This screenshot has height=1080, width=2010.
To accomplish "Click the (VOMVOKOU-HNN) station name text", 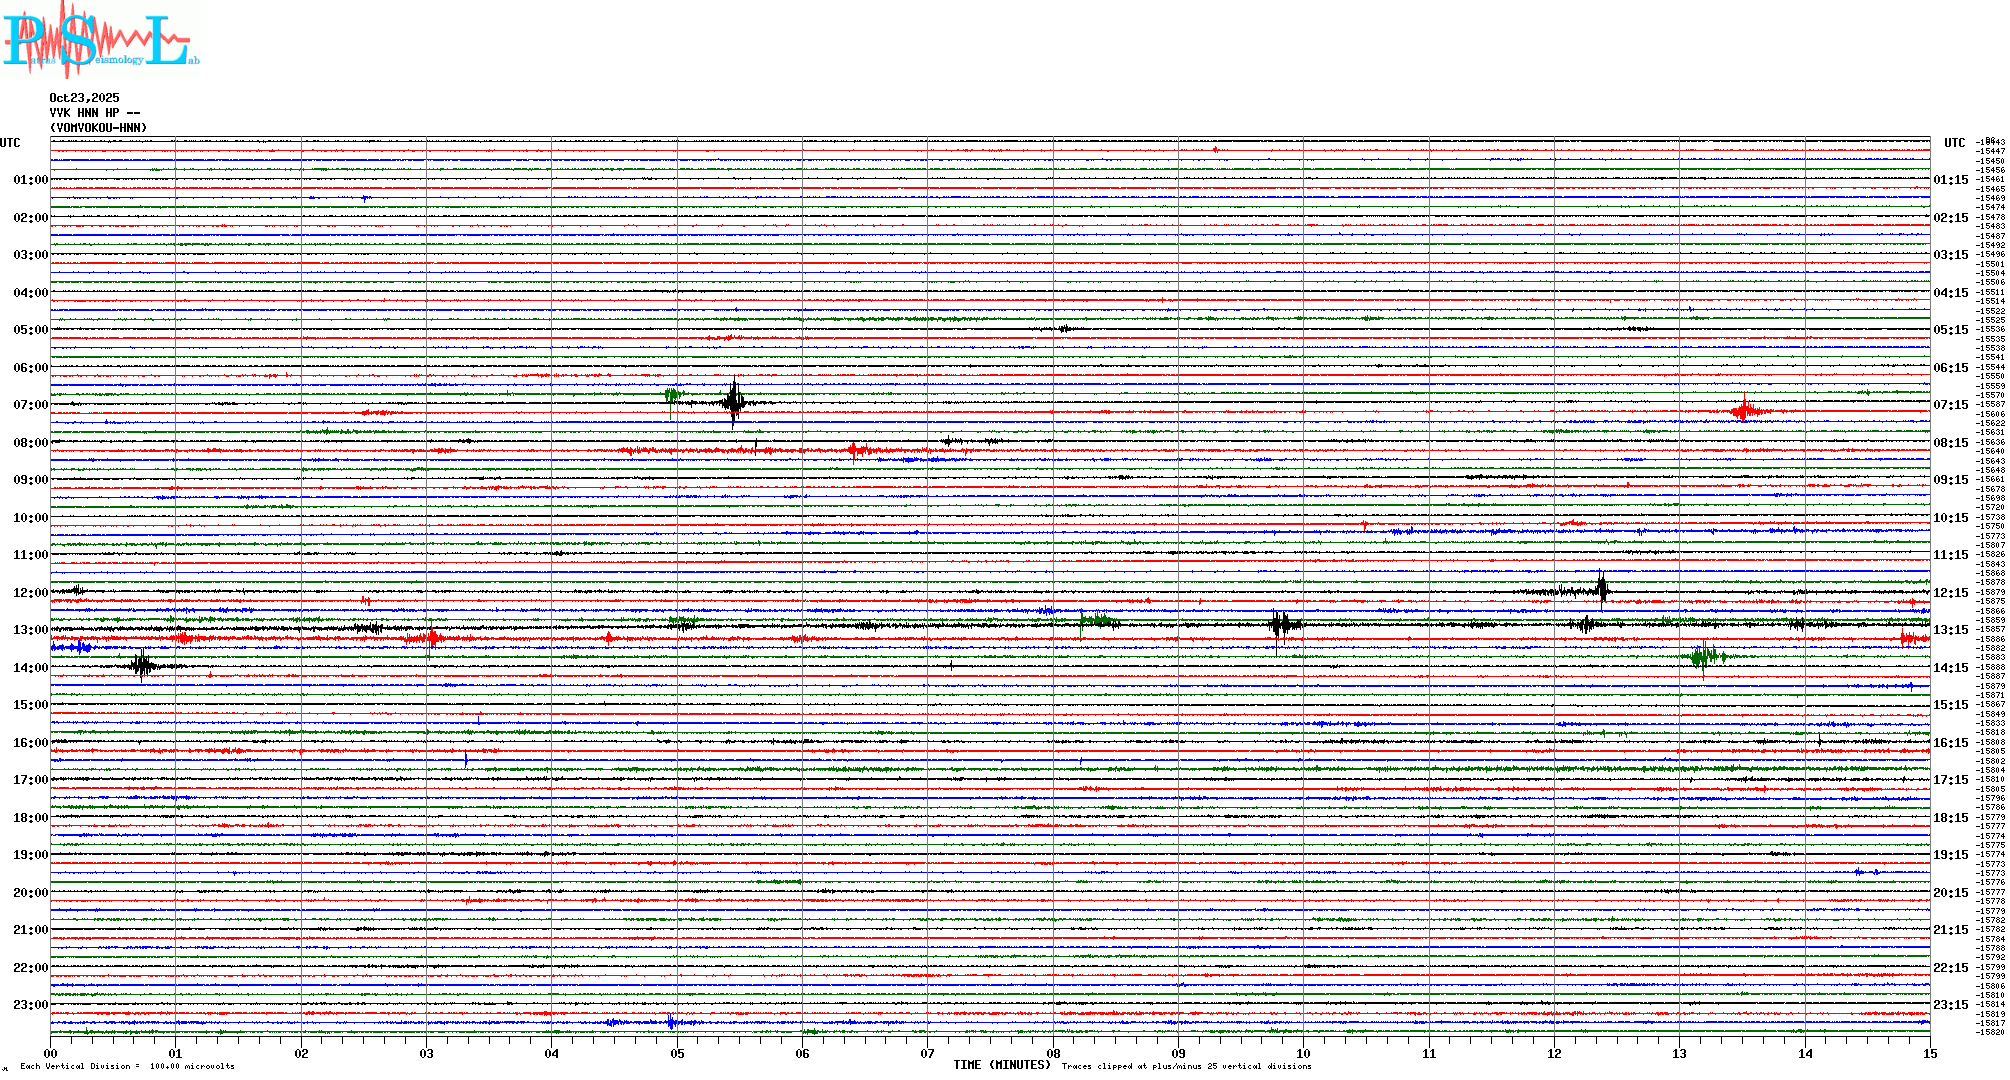I will click(x=98, y=128).
